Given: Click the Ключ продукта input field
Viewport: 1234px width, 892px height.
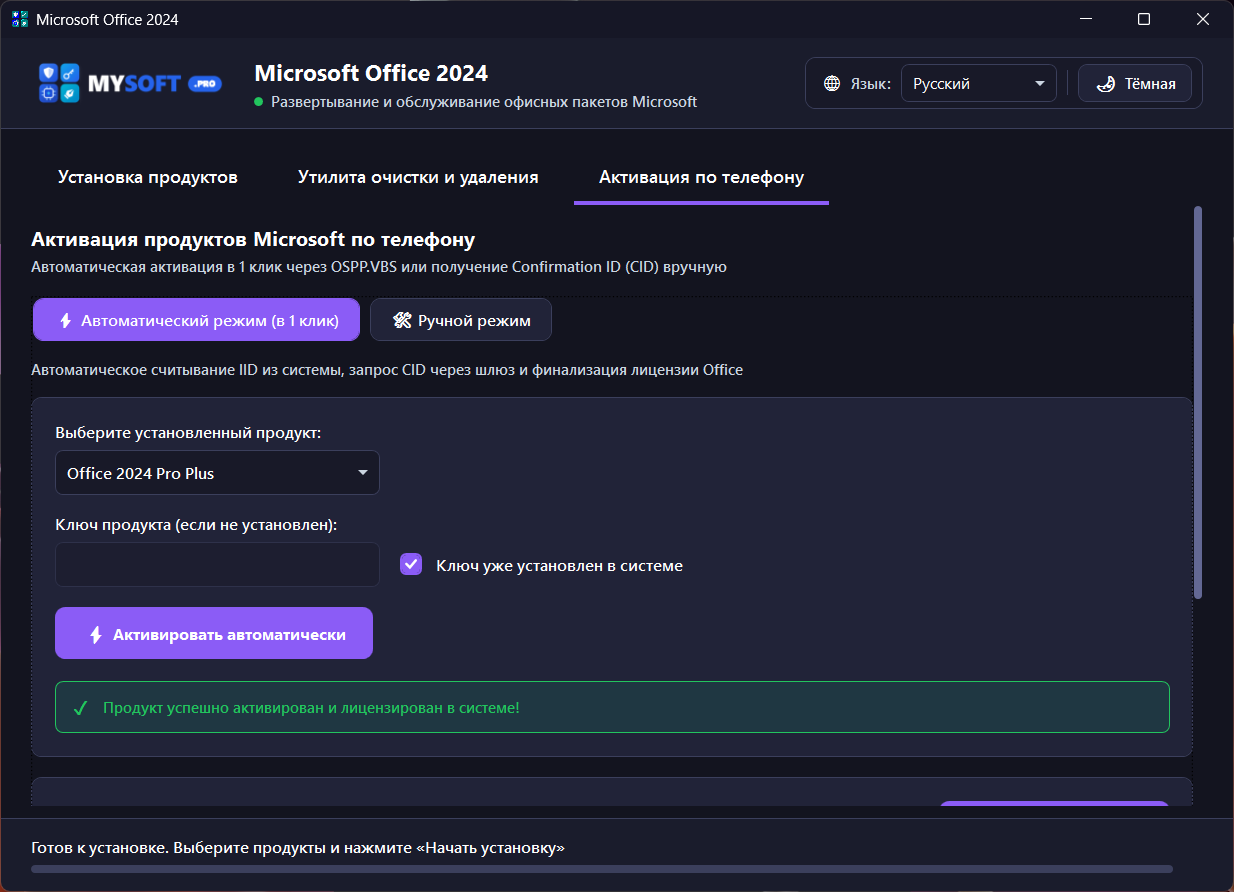Looking at the screenshot, I should pyautogui.click(x=217, y=565).
